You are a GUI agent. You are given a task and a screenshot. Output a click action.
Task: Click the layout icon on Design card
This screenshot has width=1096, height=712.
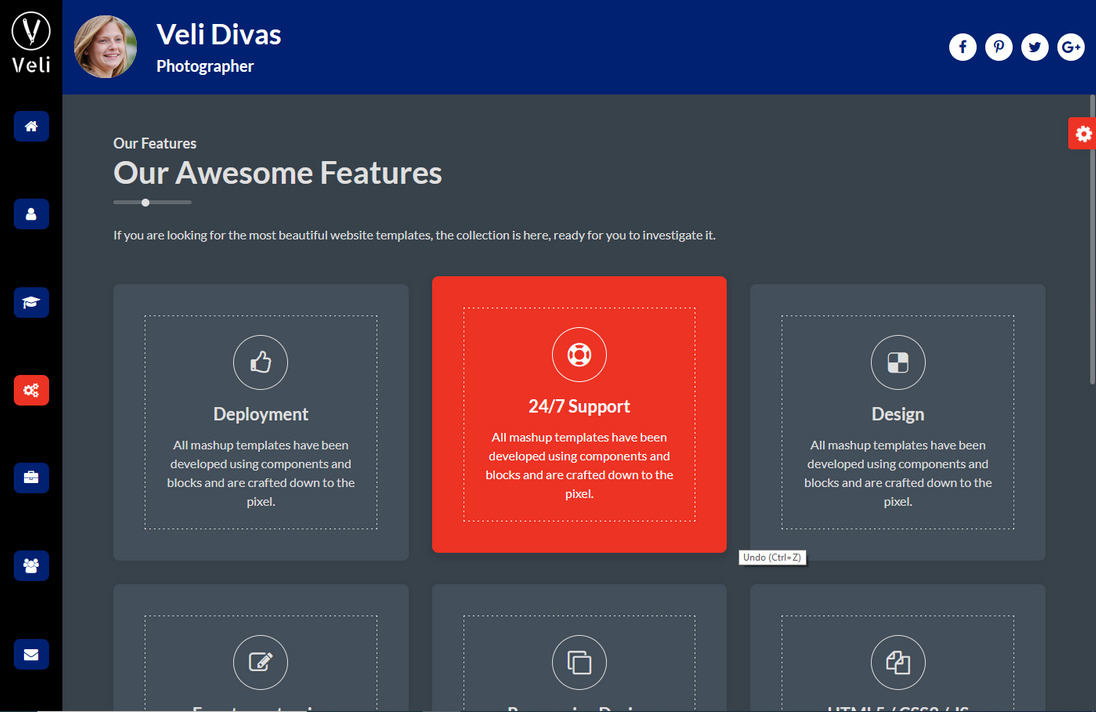(x=898, y=362)
